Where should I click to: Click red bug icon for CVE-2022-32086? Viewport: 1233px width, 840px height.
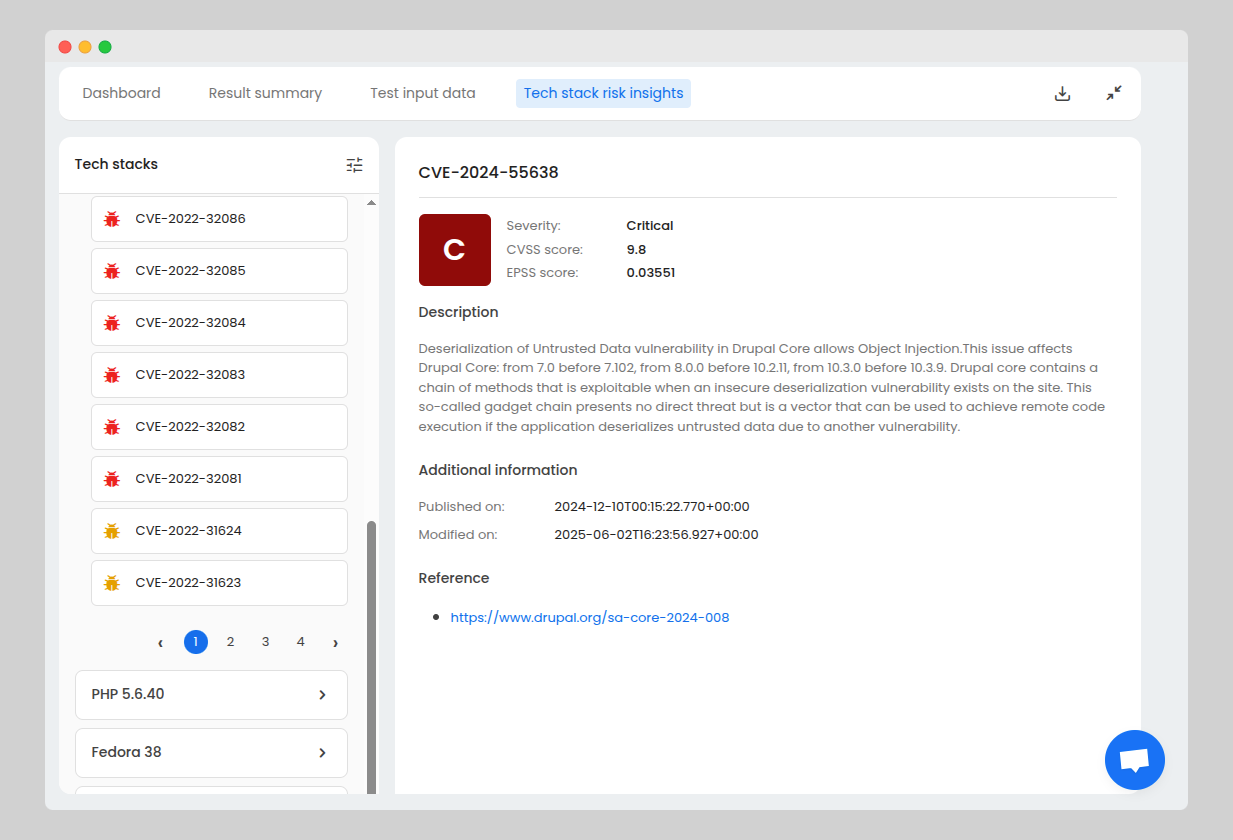pyautogui.click(x=112, y=219)
